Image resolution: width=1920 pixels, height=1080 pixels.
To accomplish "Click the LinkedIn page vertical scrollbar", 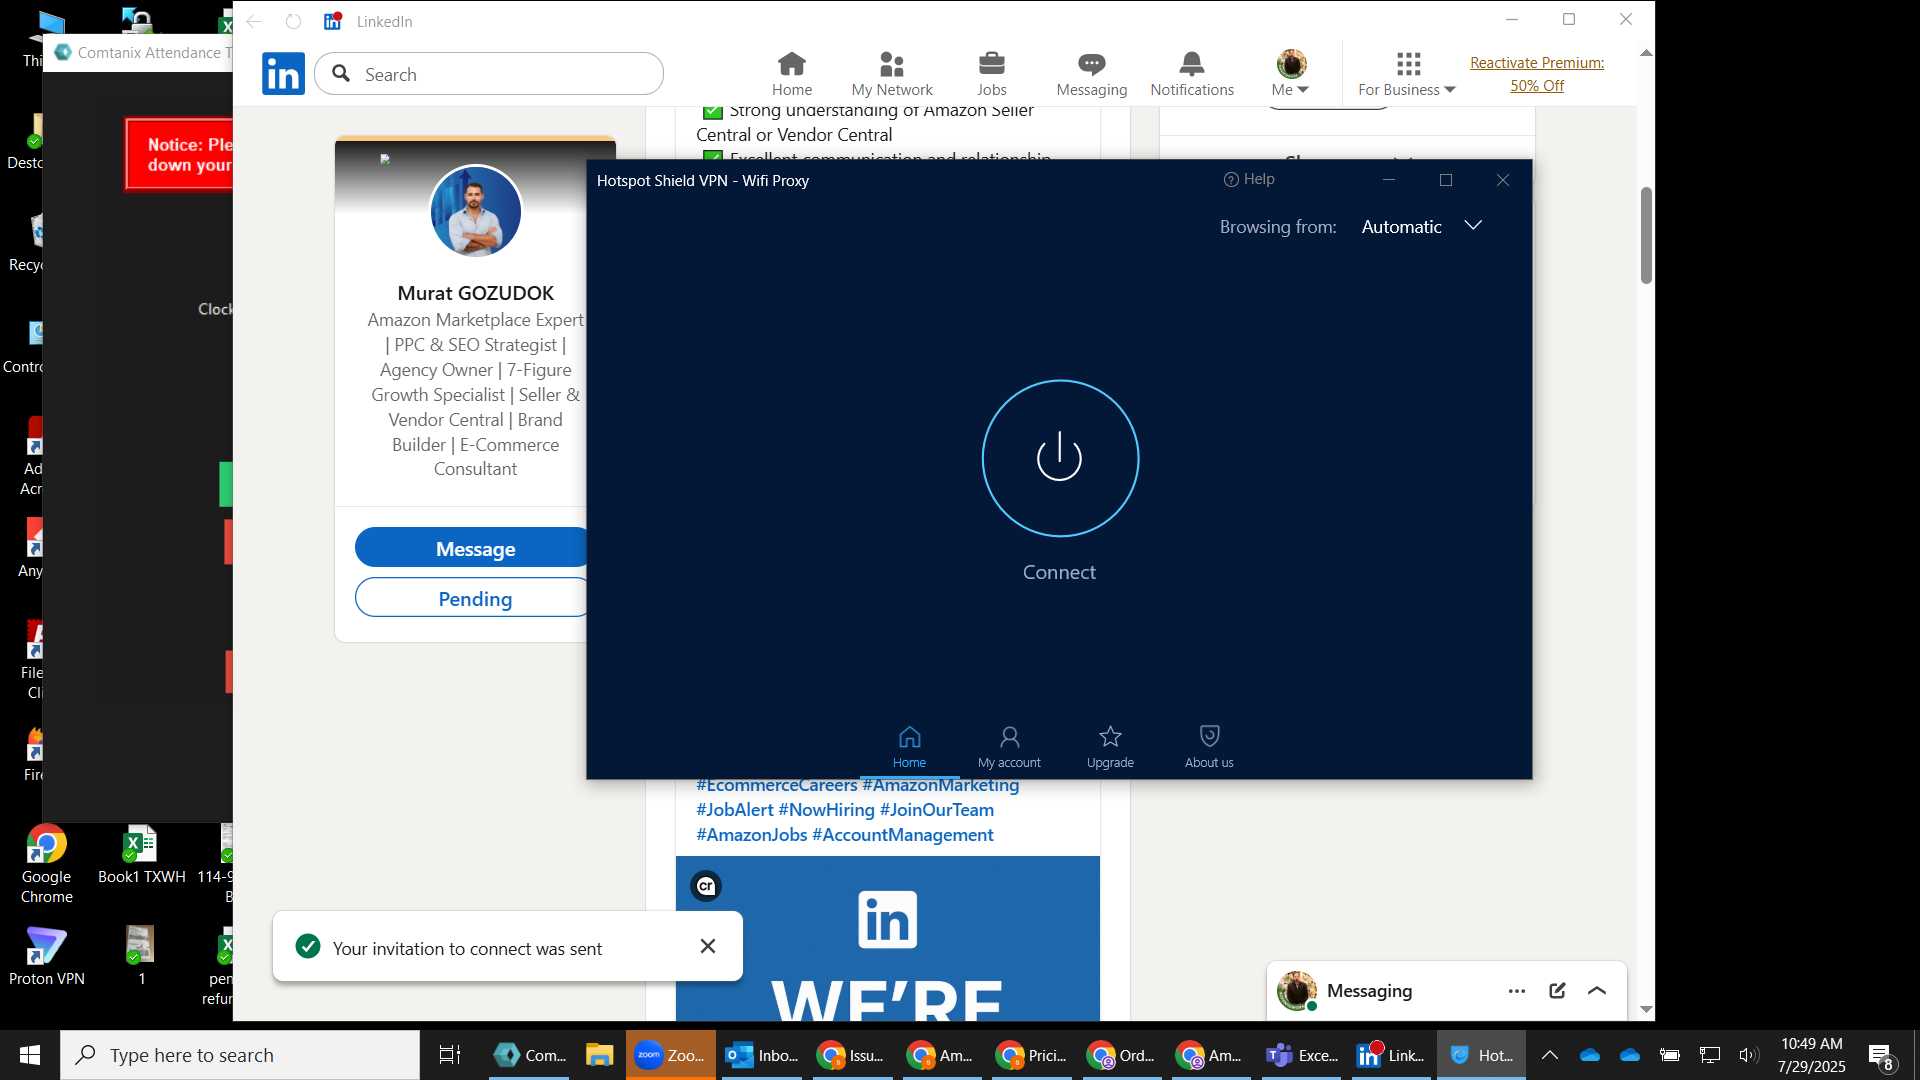I will tap(1646, 235).
